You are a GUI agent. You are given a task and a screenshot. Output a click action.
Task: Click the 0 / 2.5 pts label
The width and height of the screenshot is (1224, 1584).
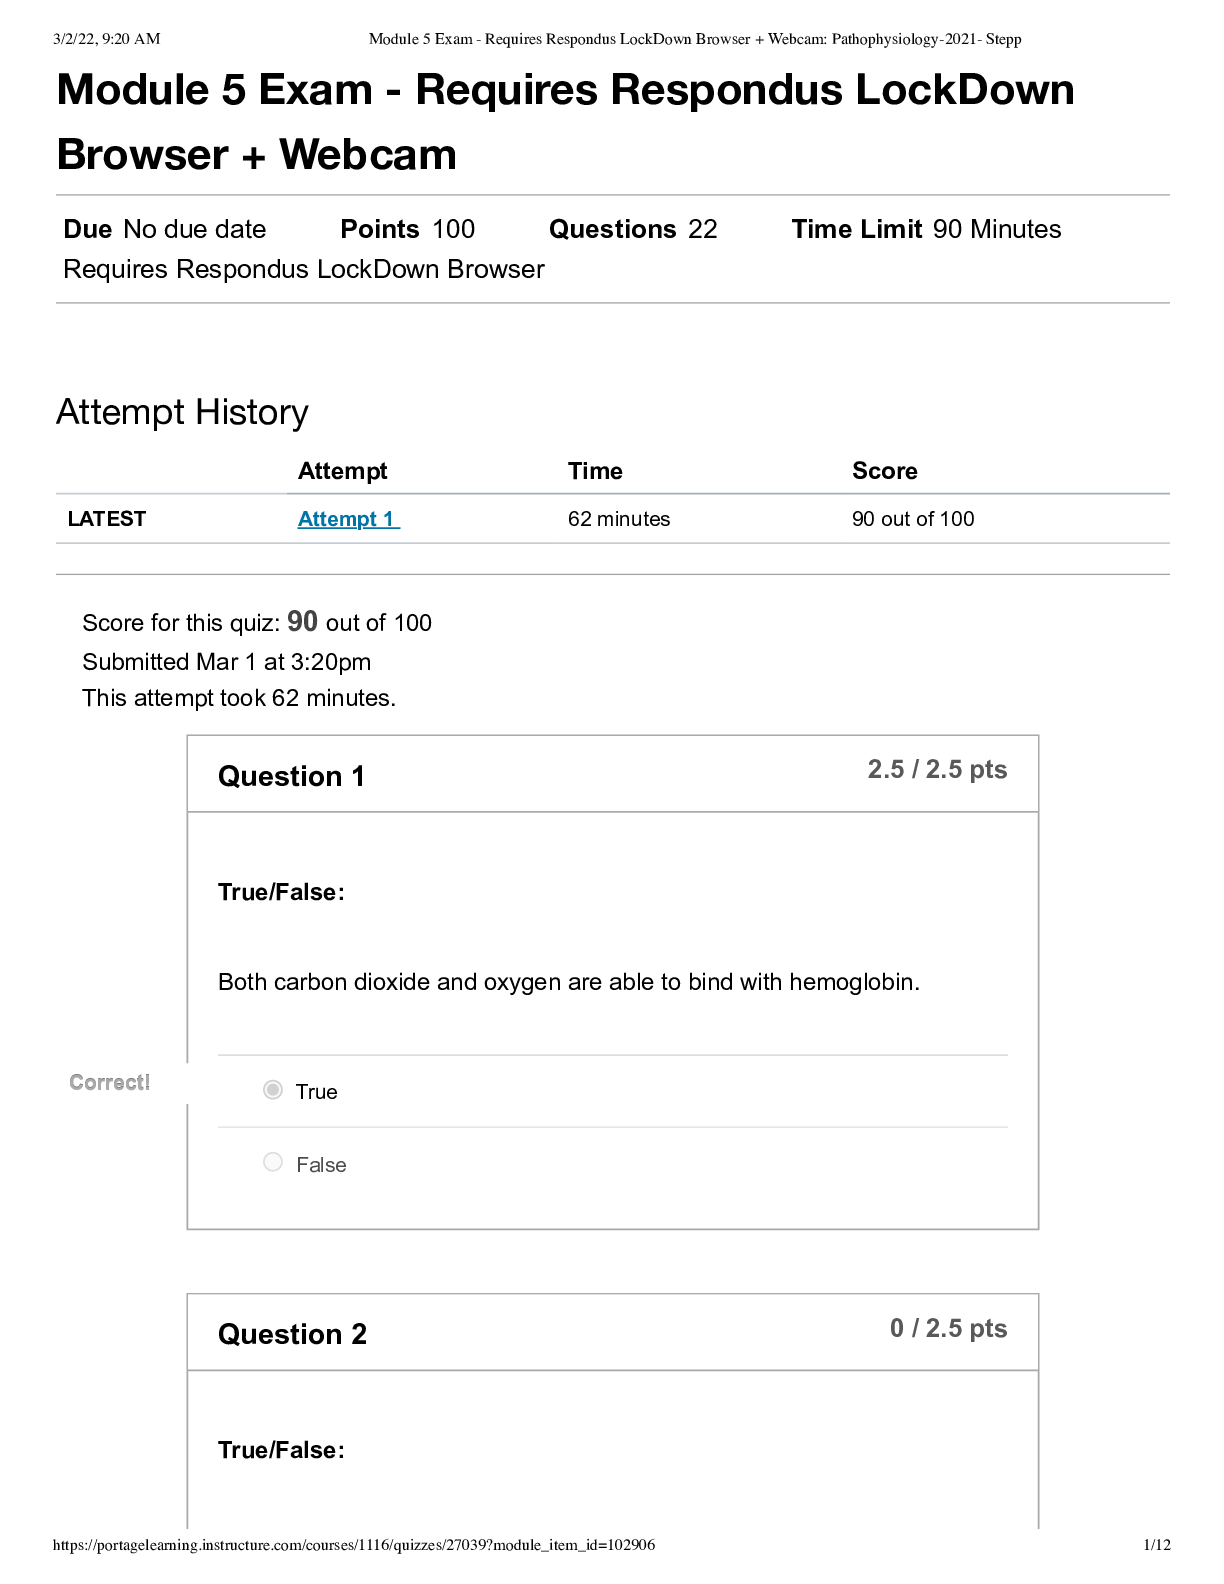[x=948, y=1329]
